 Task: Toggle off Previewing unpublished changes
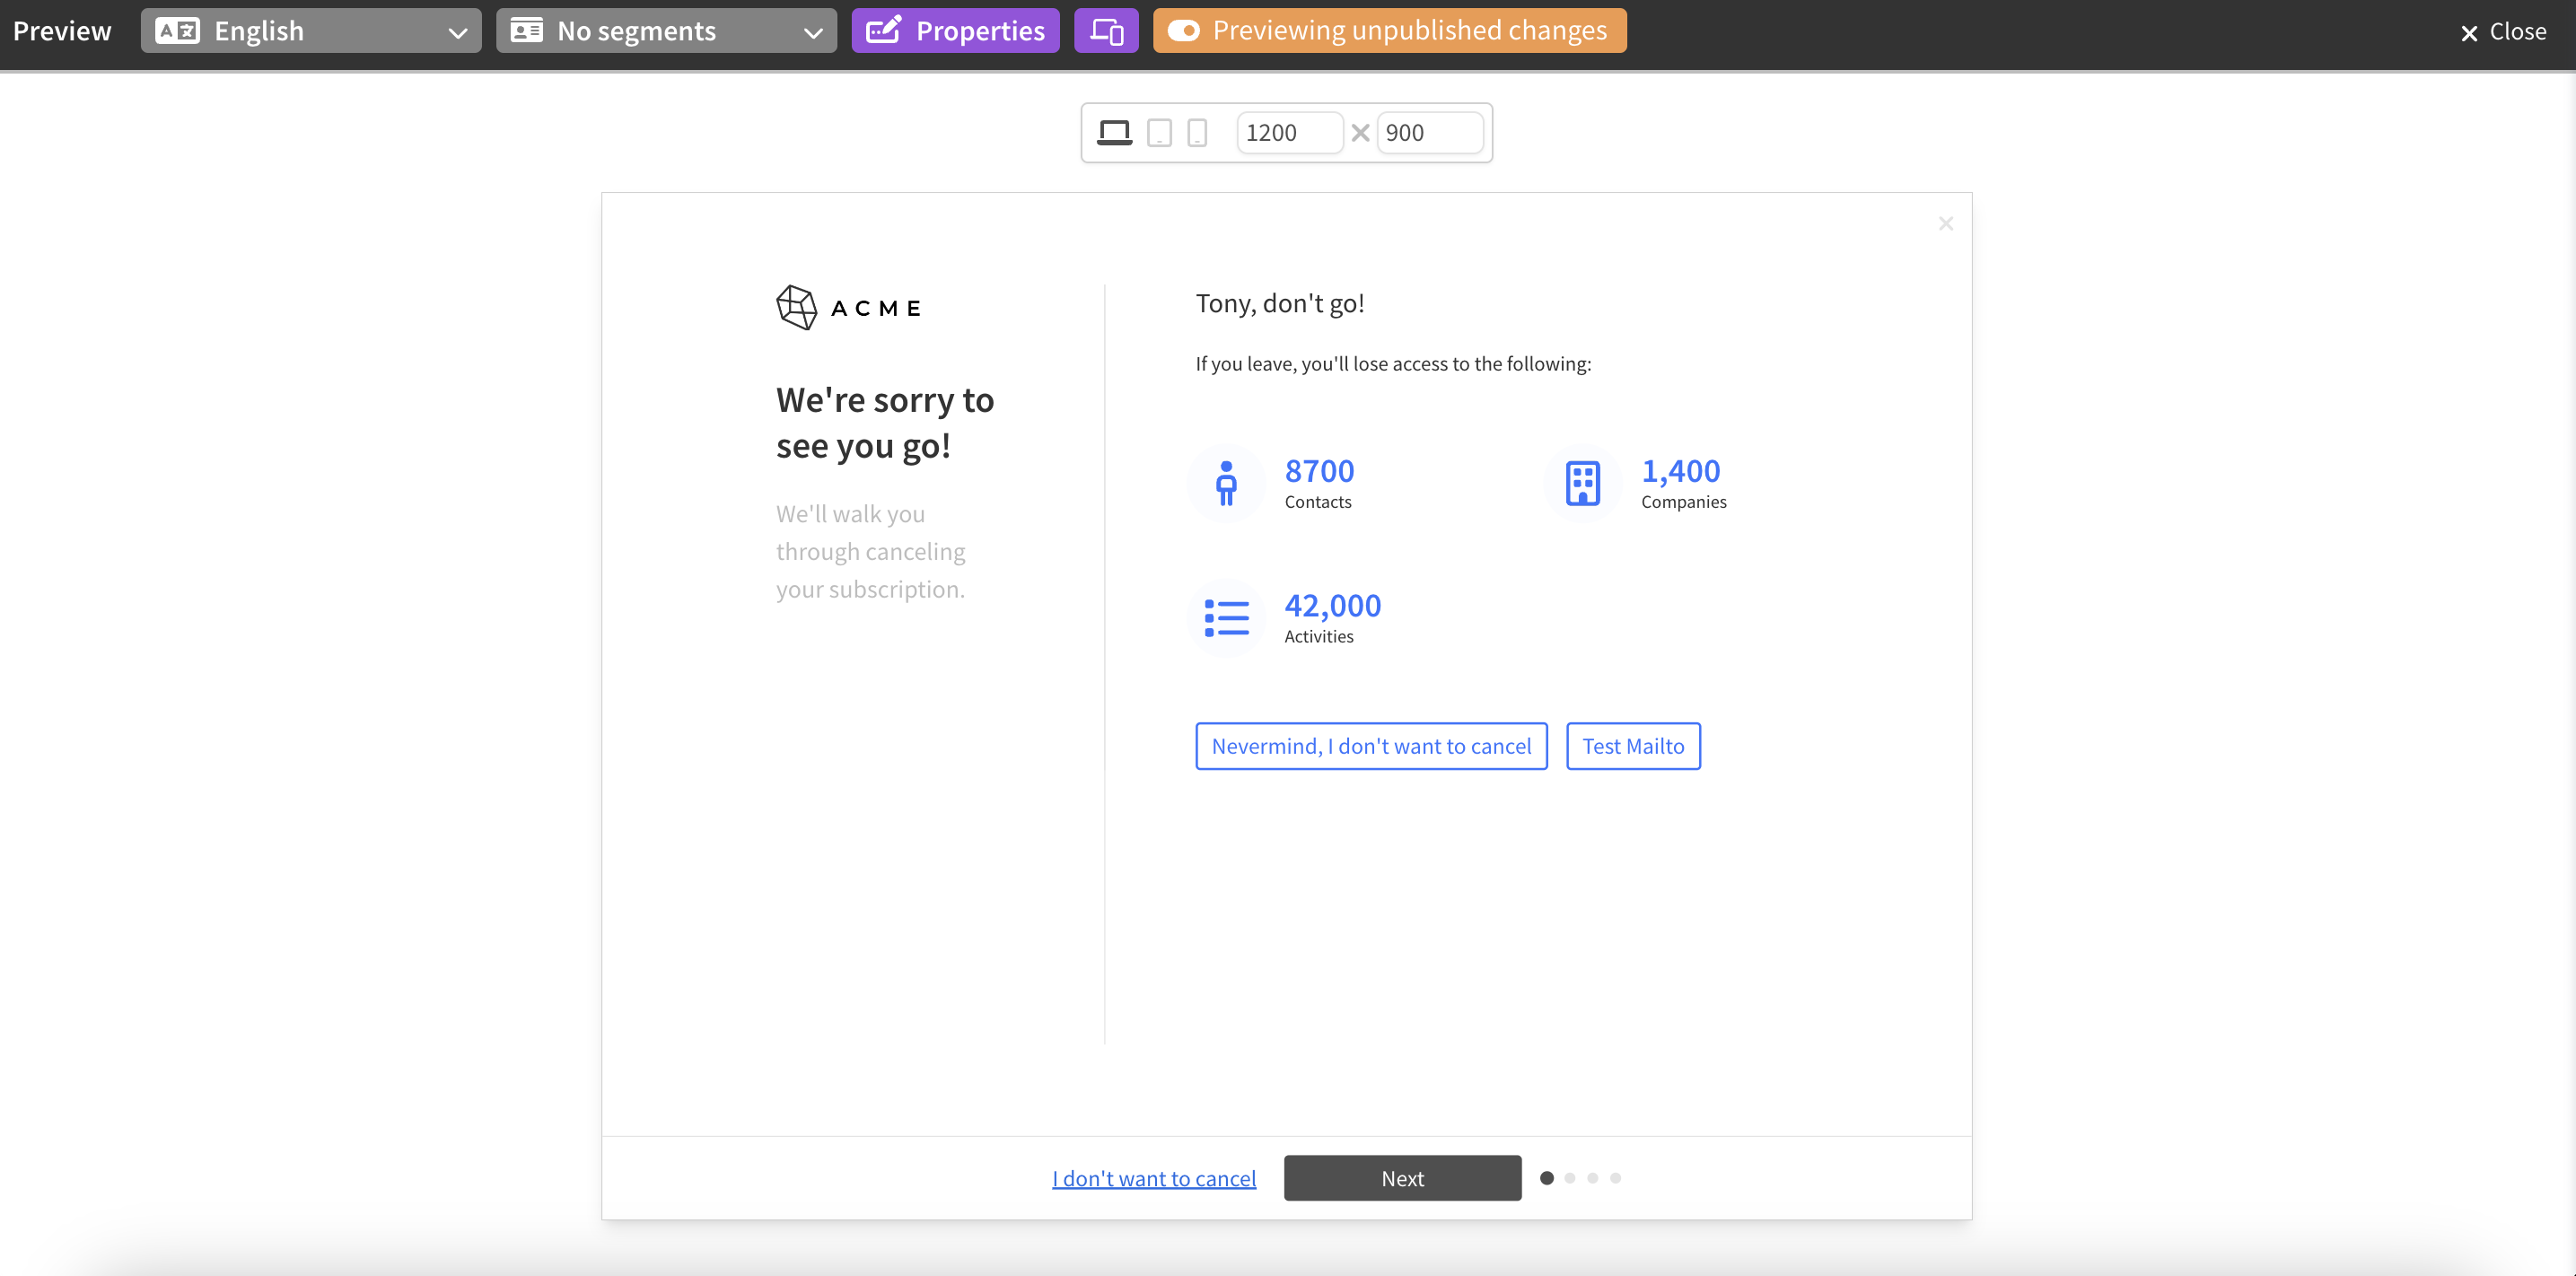(x=1185, y=30)
